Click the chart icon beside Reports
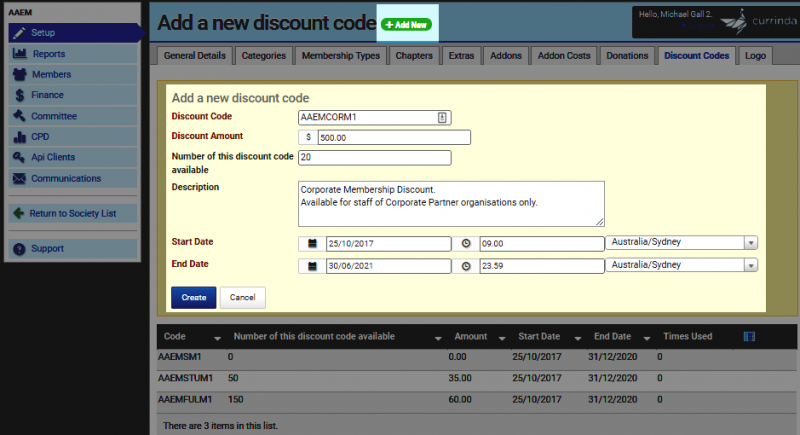Viewport: 800px width, 435px height. [x=19, y=53]
